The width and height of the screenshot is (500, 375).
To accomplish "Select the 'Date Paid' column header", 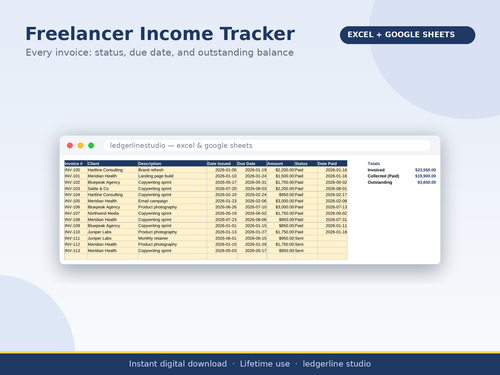I will (332, 163).
